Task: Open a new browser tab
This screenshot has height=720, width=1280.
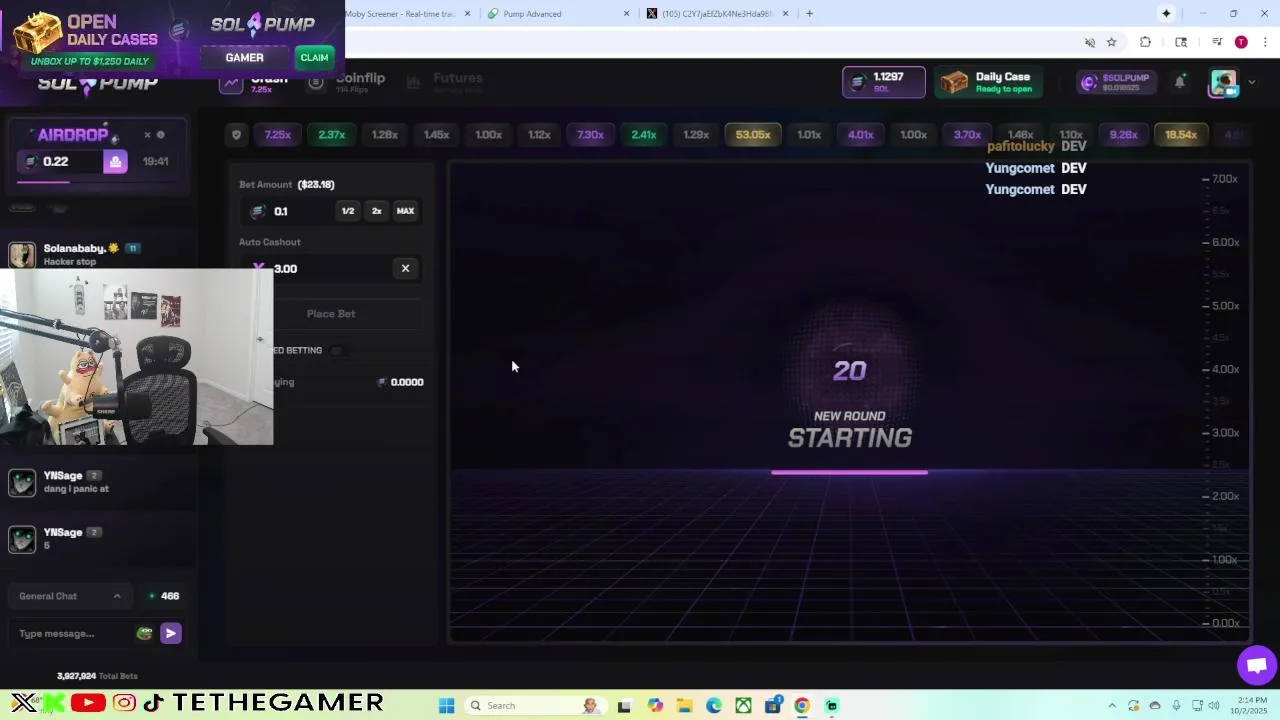Action: click(x=809, y=14)
